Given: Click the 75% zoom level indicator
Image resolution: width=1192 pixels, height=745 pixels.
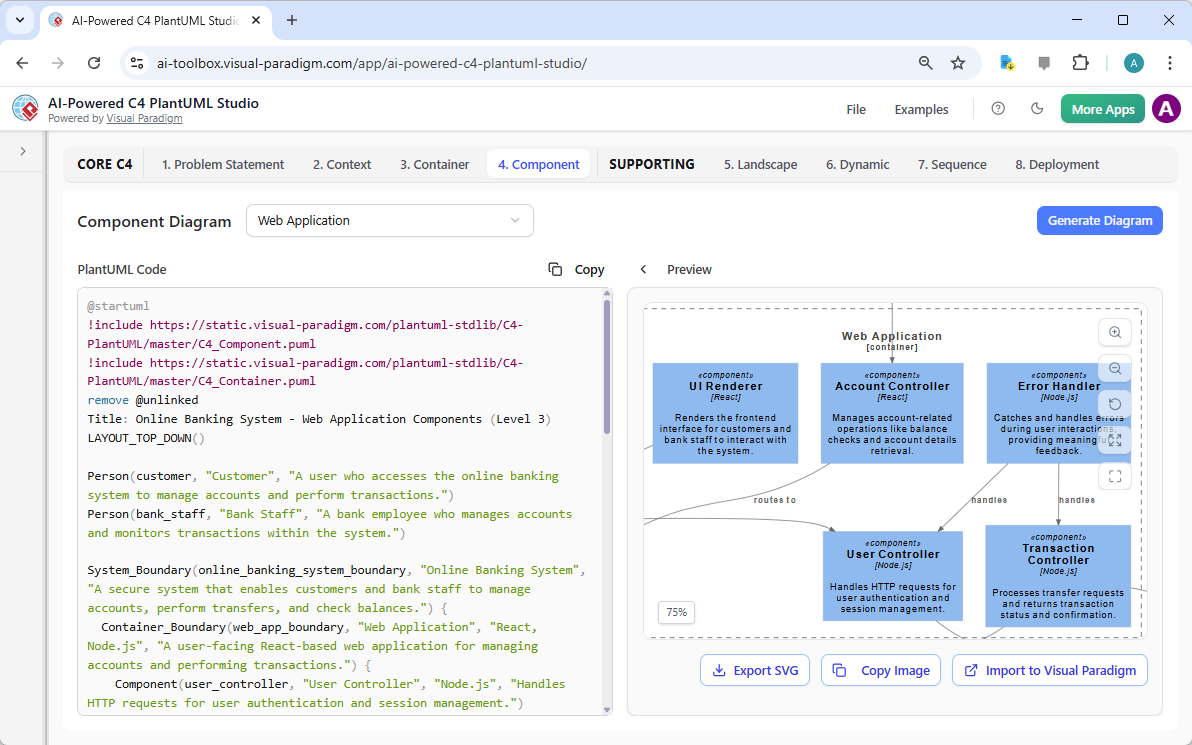Looking at the screenshot, I should tap(676, 612).
